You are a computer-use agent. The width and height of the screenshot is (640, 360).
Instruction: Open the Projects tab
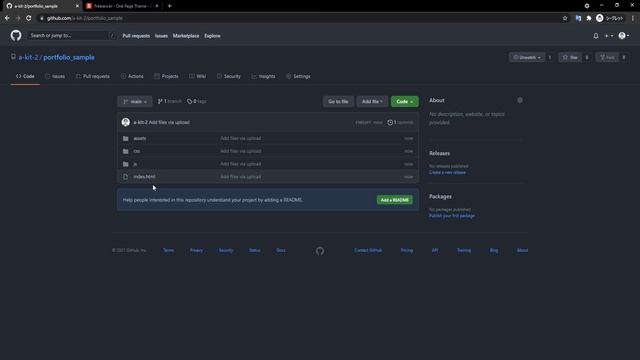pos(166,76)
